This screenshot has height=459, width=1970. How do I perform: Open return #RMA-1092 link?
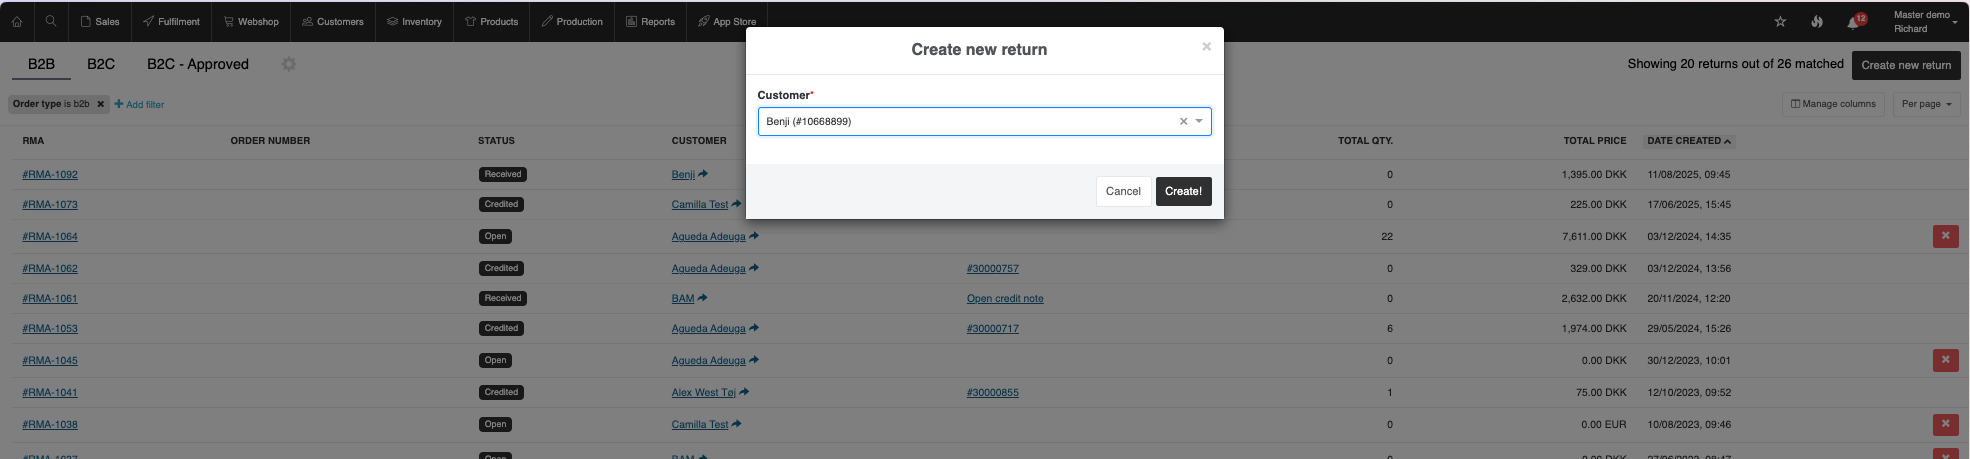point(50,174)
